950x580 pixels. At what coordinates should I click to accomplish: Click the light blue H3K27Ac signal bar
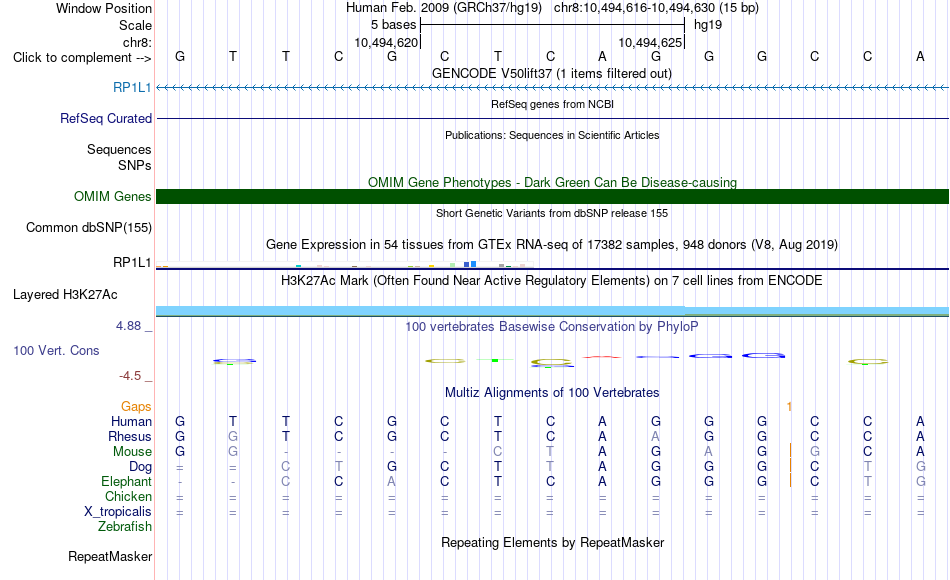point(552,311)
